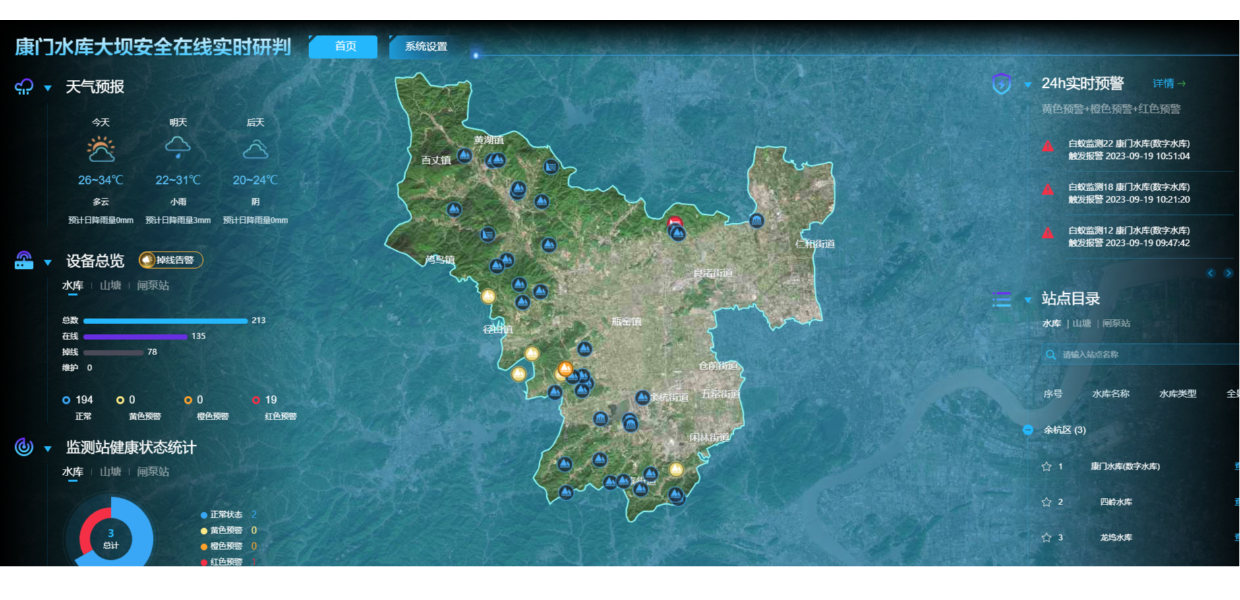Click the blue station marker near 仁和街道
Viewport: 1240px width, 600px height.
[757, 221]
